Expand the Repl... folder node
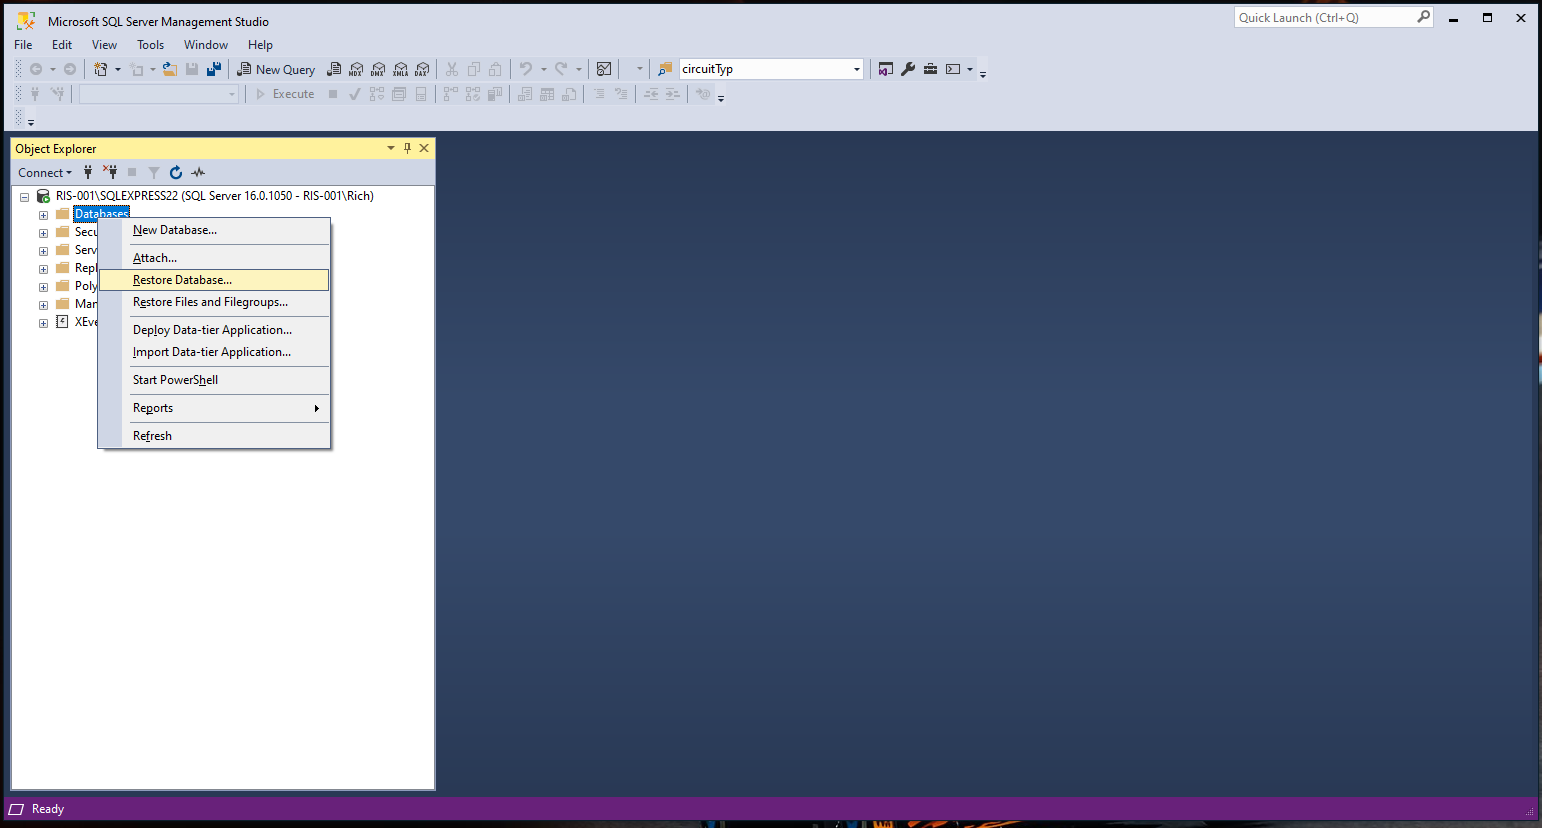1542x828 pixels. point(43,269)
